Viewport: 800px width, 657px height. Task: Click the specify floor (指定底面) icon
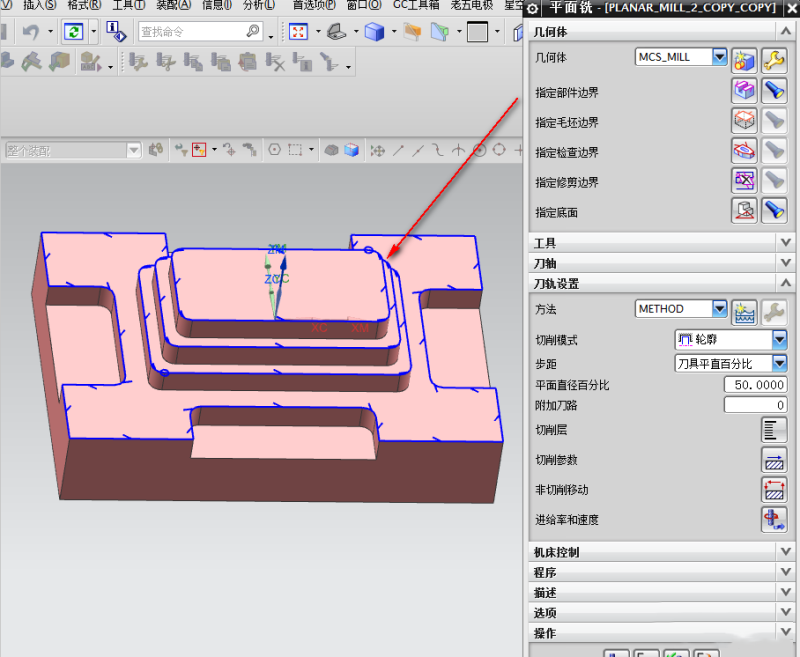[x=744, y=211]
